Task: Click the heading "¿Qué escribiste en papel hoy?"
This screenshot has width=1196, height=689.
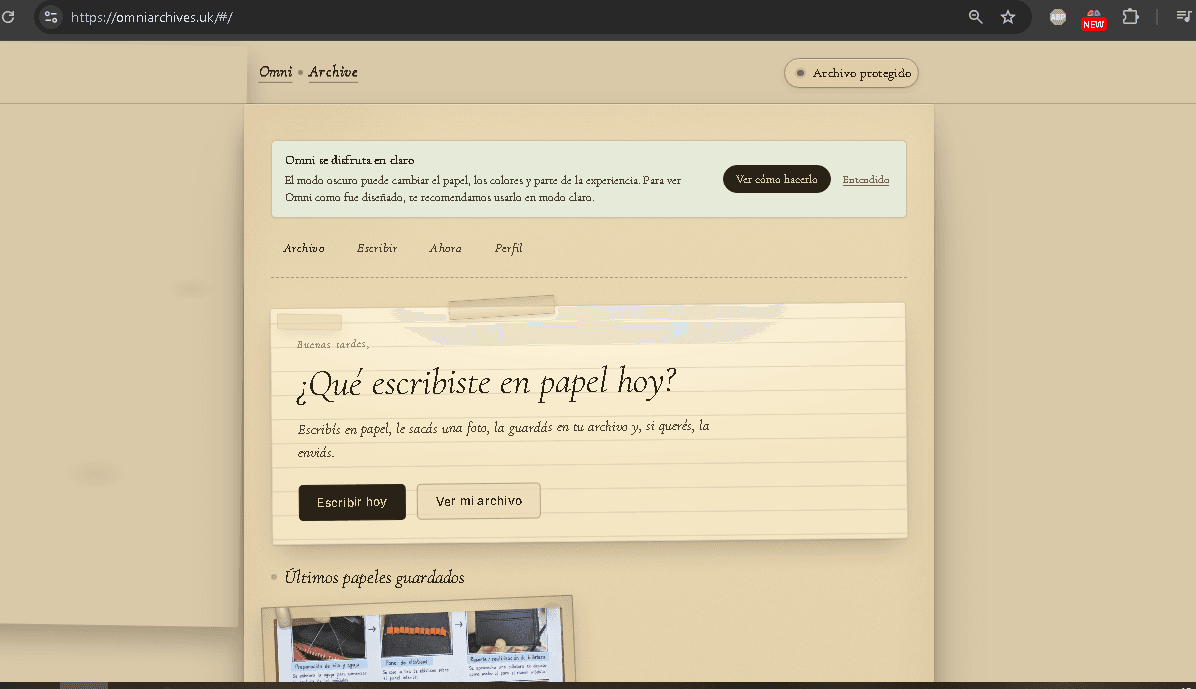Action: point(486,383)
